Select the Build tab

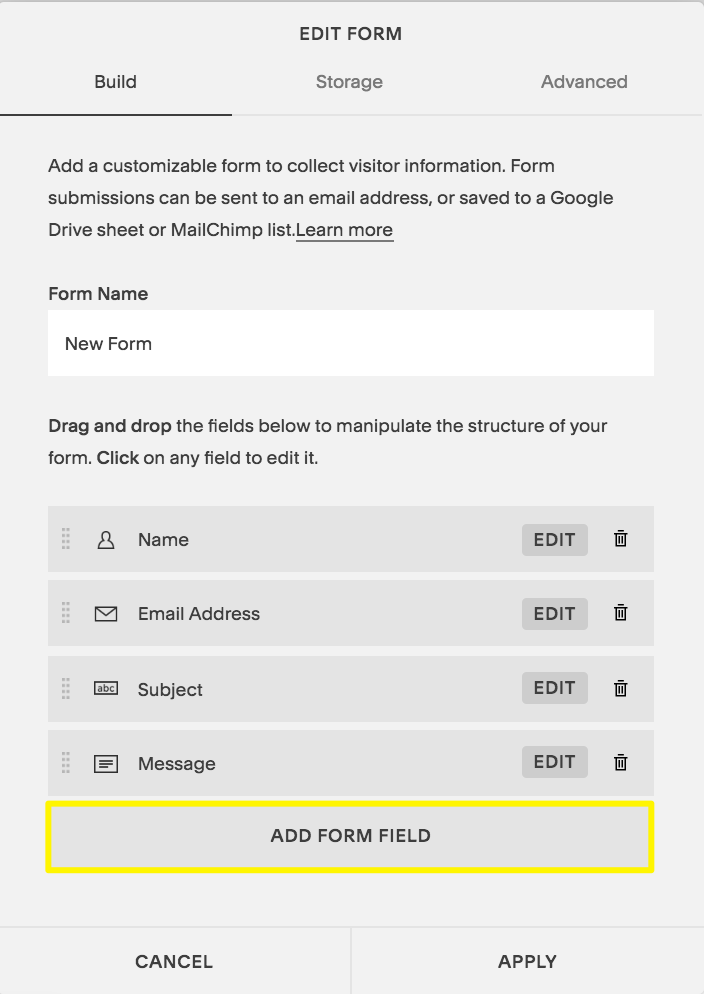point(116,82)
